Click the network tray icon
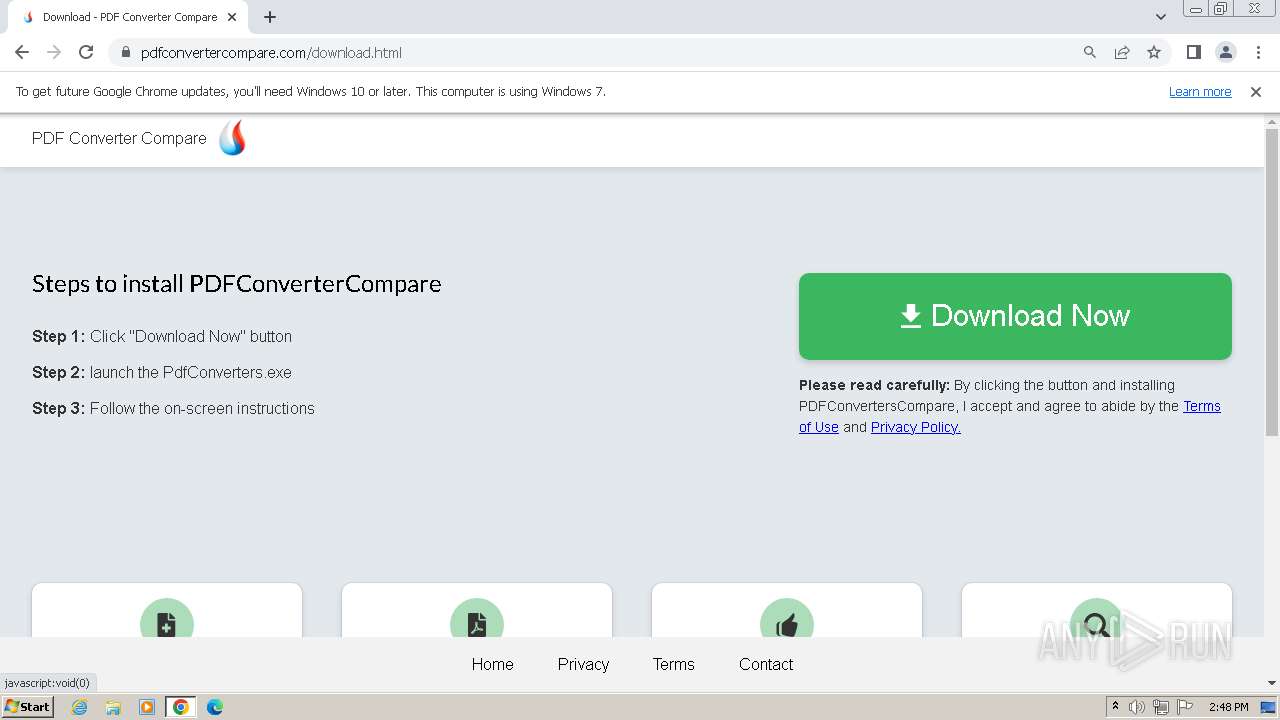The height and width of the screenshot is (720, 1280). point(1161,707)
